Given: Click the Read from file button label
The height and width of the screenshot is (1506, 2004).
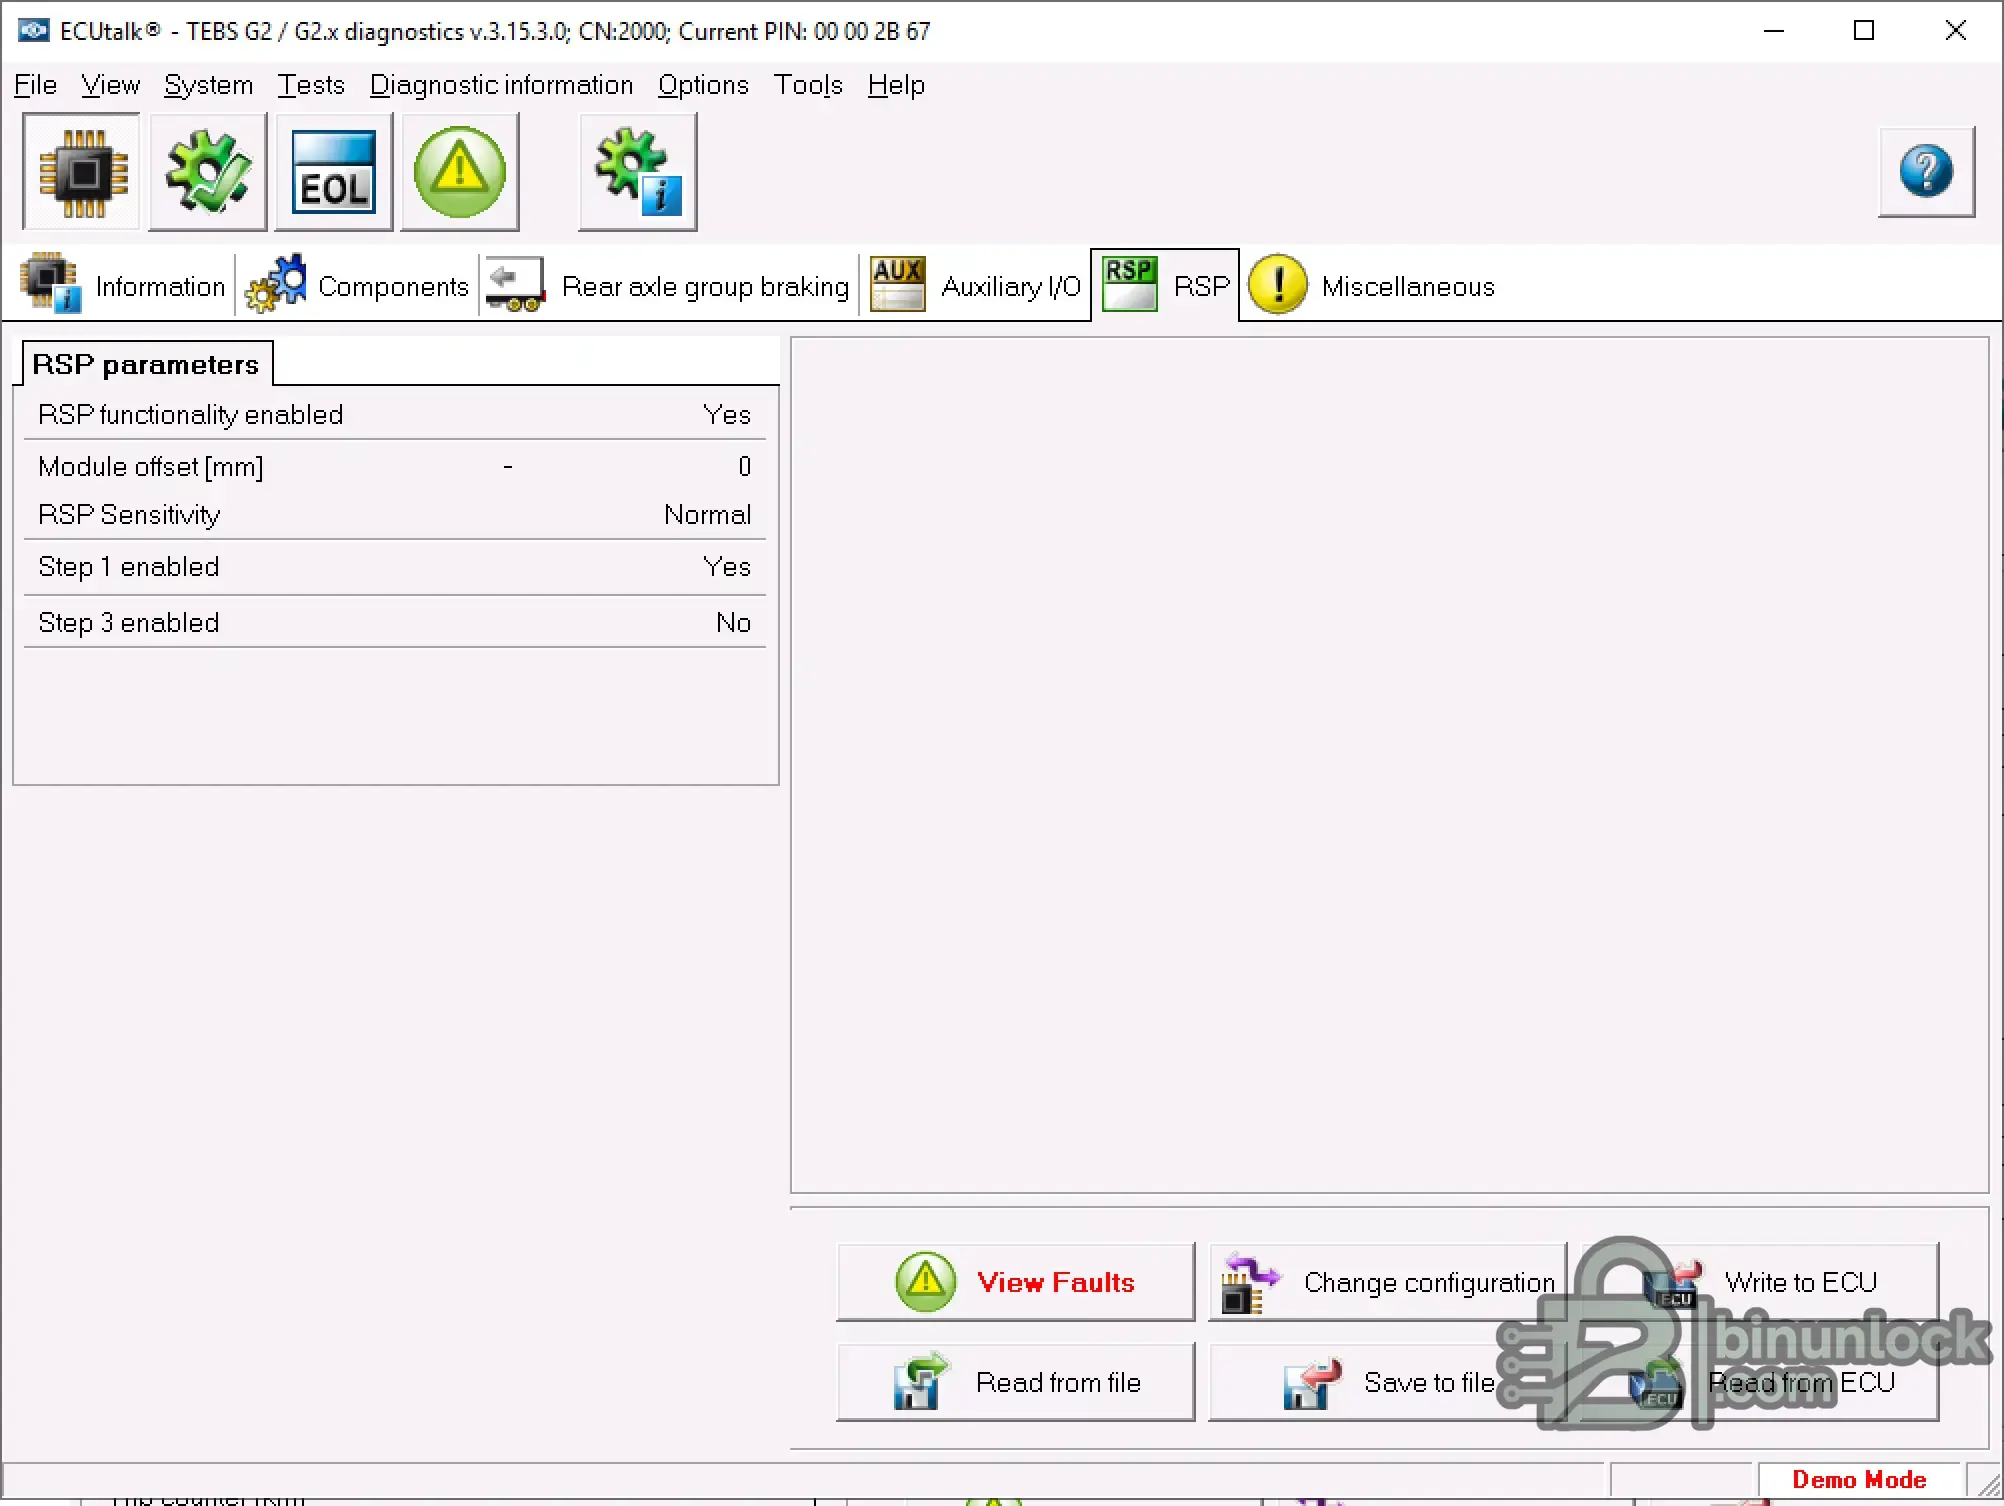Looking at the screenshot, I should click(1058, 1383).
